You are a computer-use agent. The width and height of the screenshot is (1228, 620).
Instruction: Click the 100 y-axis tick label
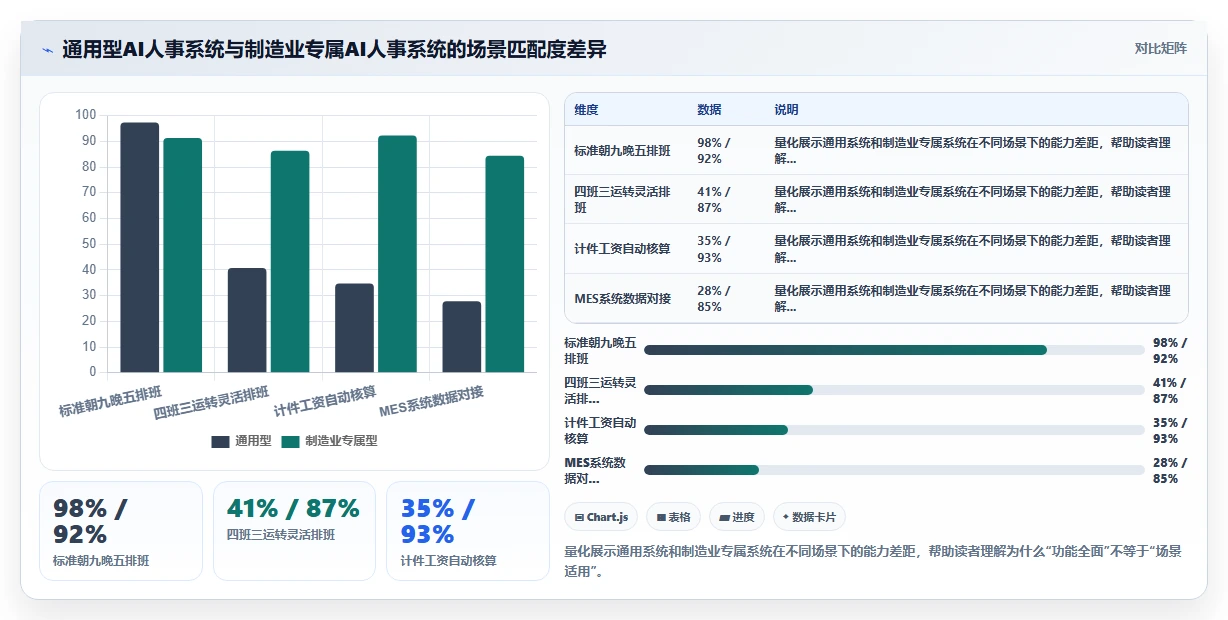click(86, 115)
